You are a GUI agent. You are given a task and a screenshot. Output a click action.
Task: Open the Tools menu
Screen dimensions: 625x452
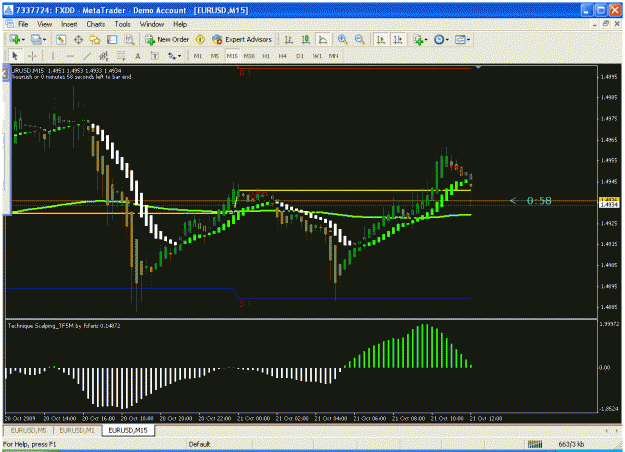point(122,24)
